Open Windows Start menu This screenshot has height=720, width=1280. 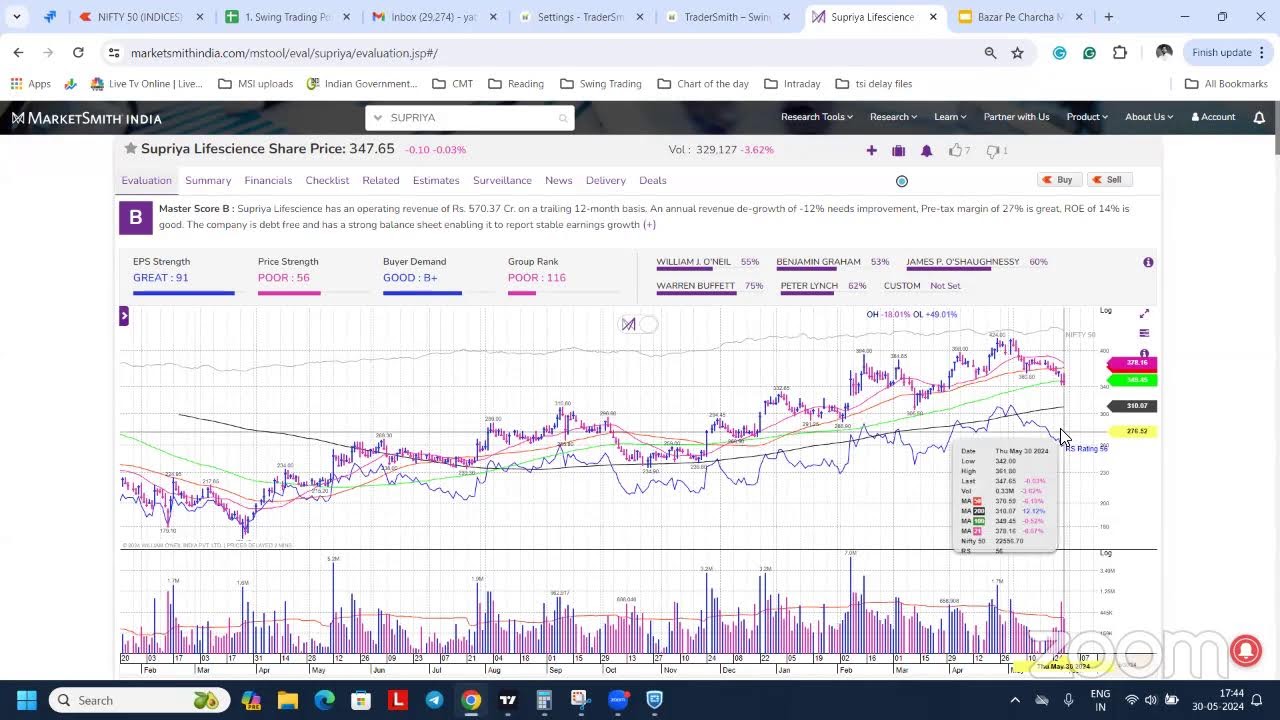click(x=26, y=700)
